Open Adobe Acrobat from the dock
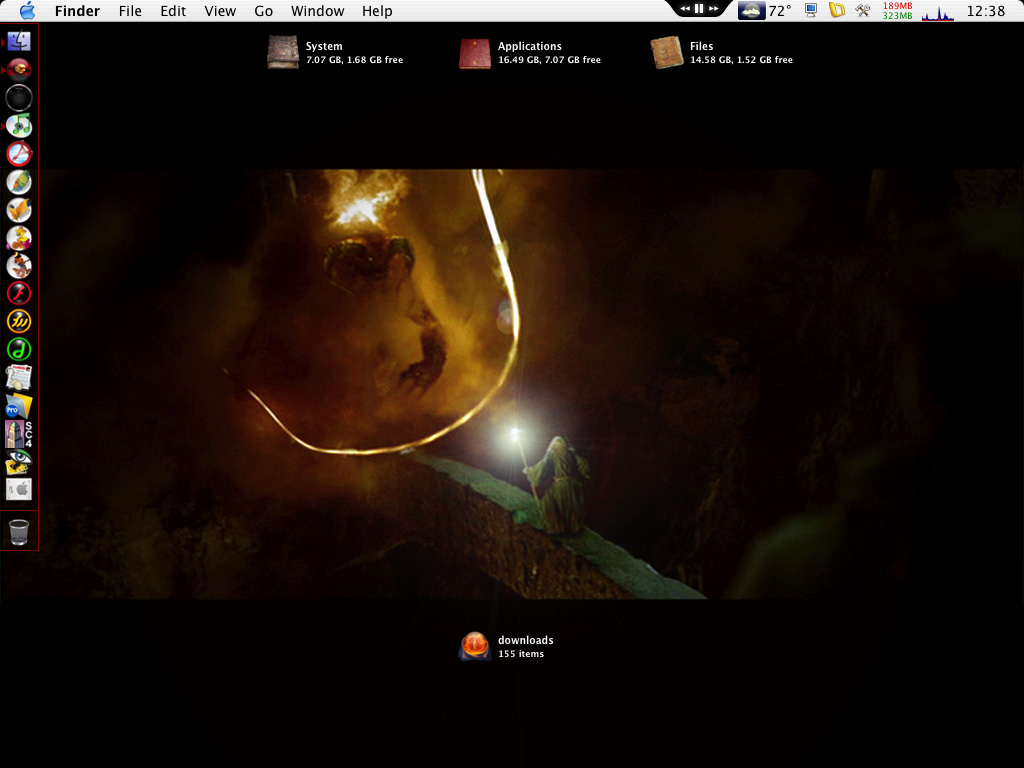 point(19,153)
